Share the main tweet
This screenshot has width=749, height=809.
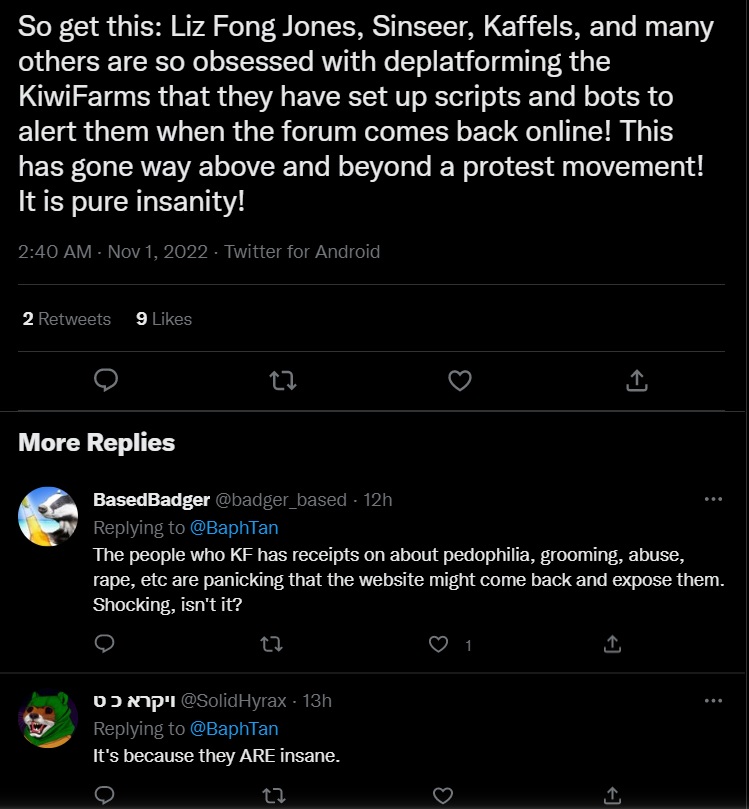click(637, 380)
